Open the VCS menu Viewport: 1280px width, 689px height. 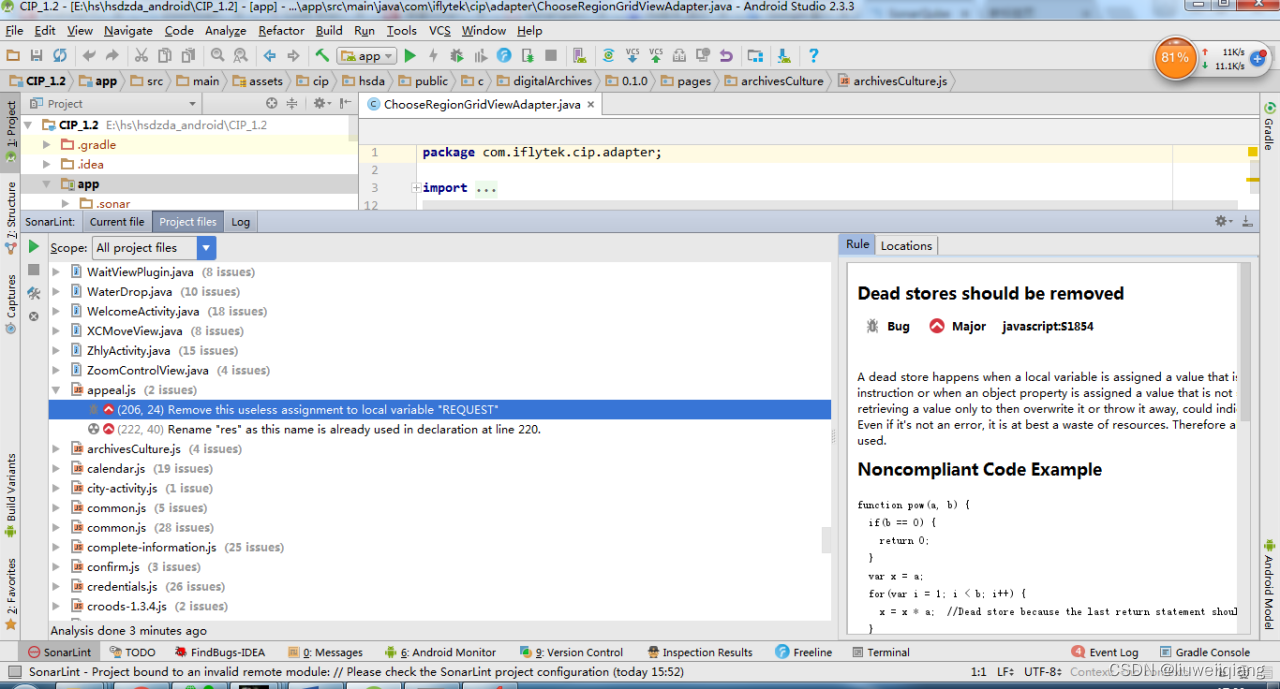point(440,31)
